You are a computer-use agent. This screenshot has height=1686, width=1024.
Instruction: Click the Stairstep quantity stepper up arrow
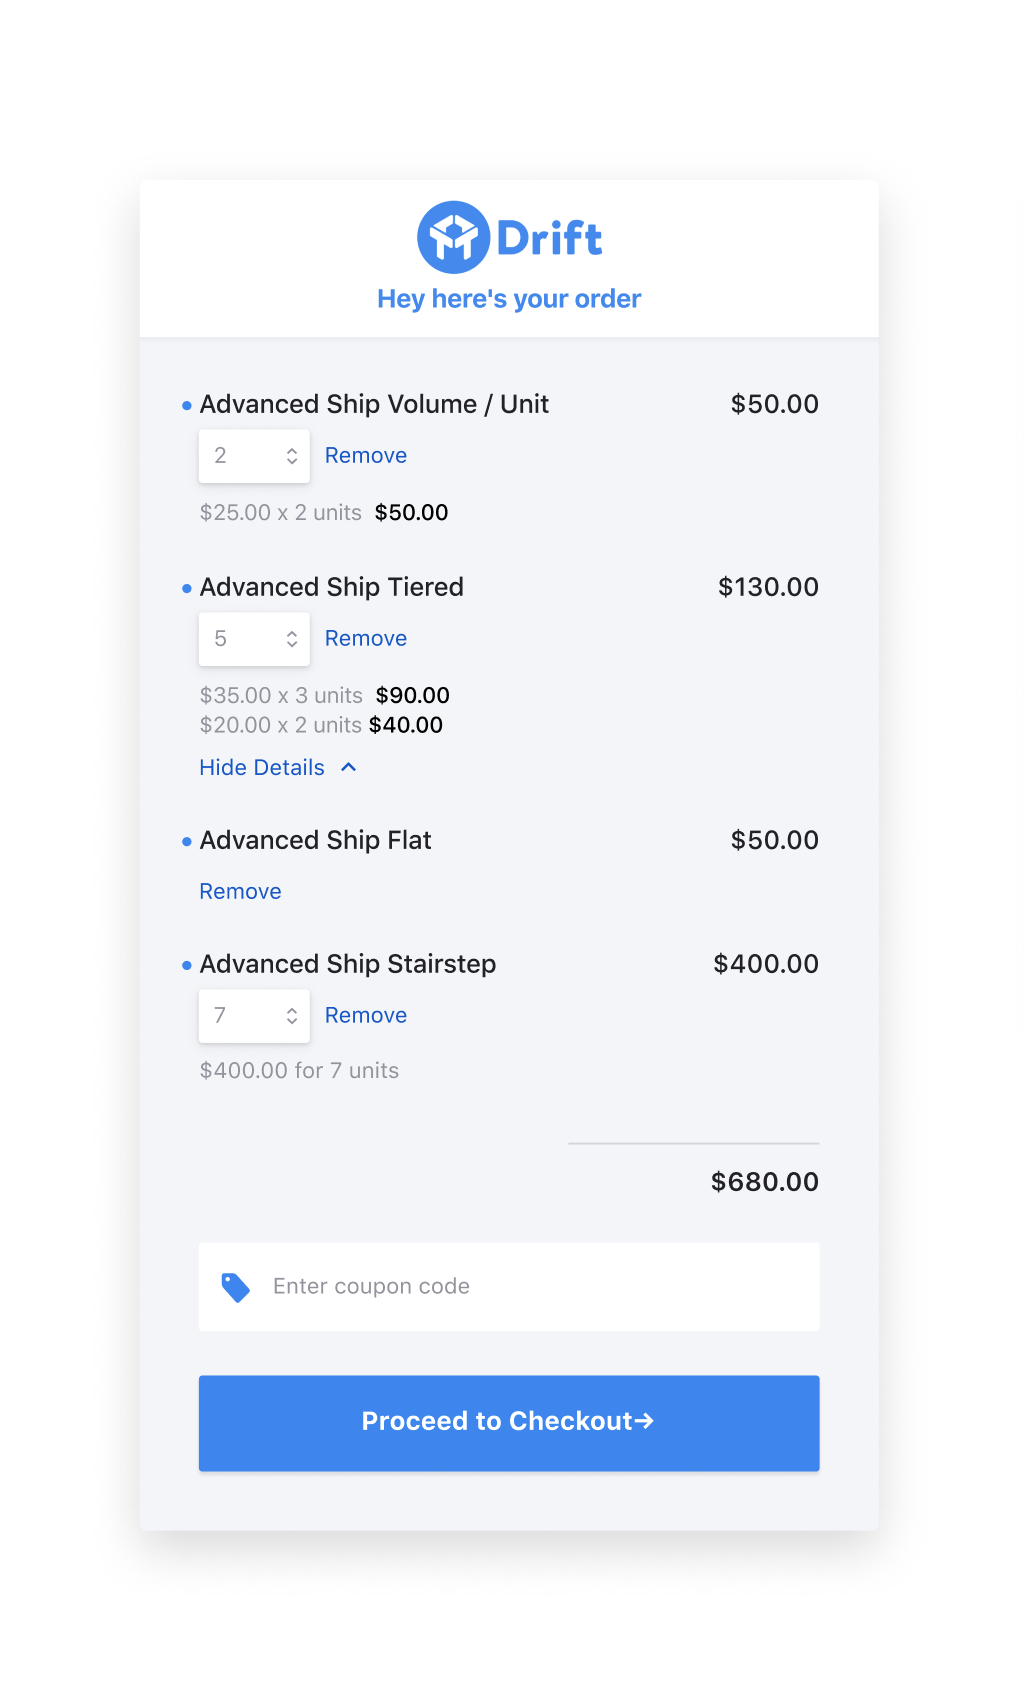click(x=291, y=1009)
